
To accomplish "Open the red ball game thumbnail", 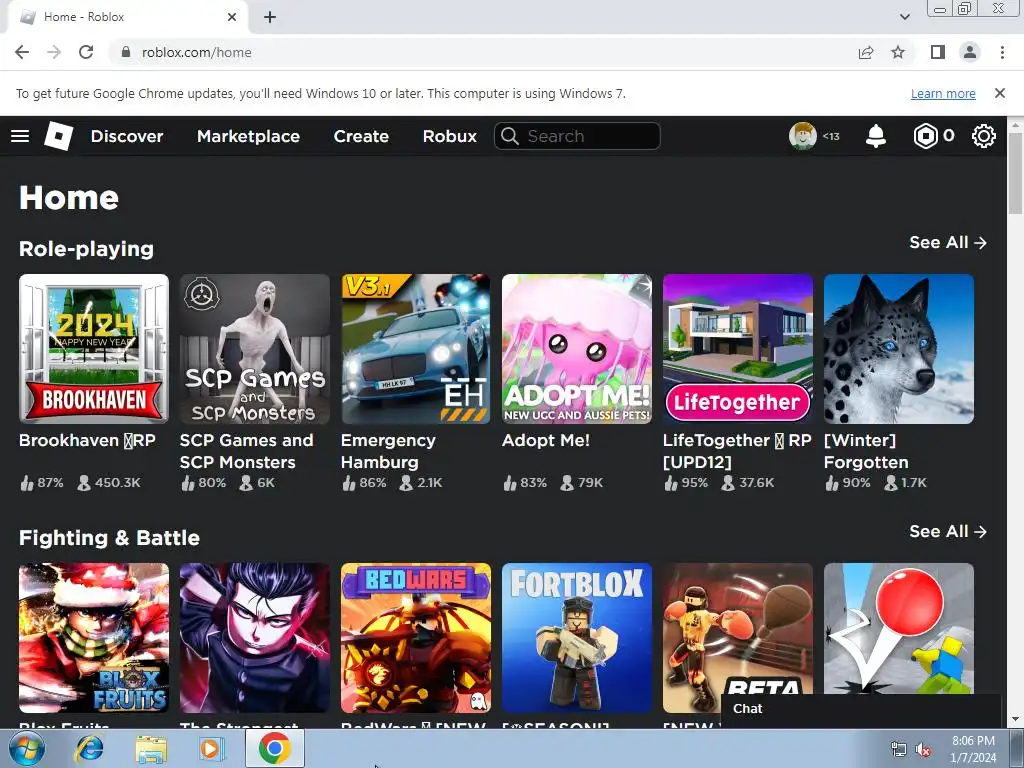I will 899,627.
